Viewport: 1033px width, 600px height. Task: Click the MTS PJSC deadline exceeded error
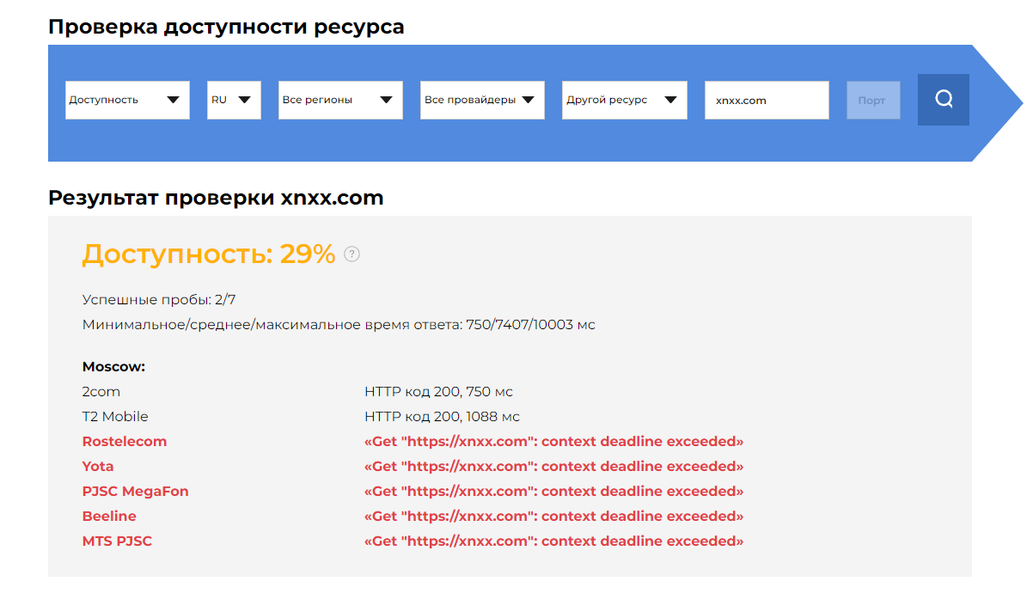point(554,541)
